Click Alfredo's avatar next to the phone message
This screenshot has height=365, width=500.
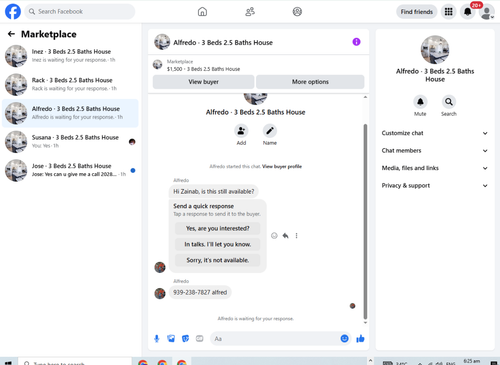pos(160,293)
